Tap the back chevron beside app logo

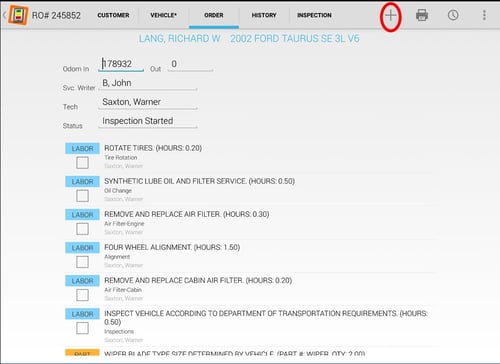click(4, 15)
